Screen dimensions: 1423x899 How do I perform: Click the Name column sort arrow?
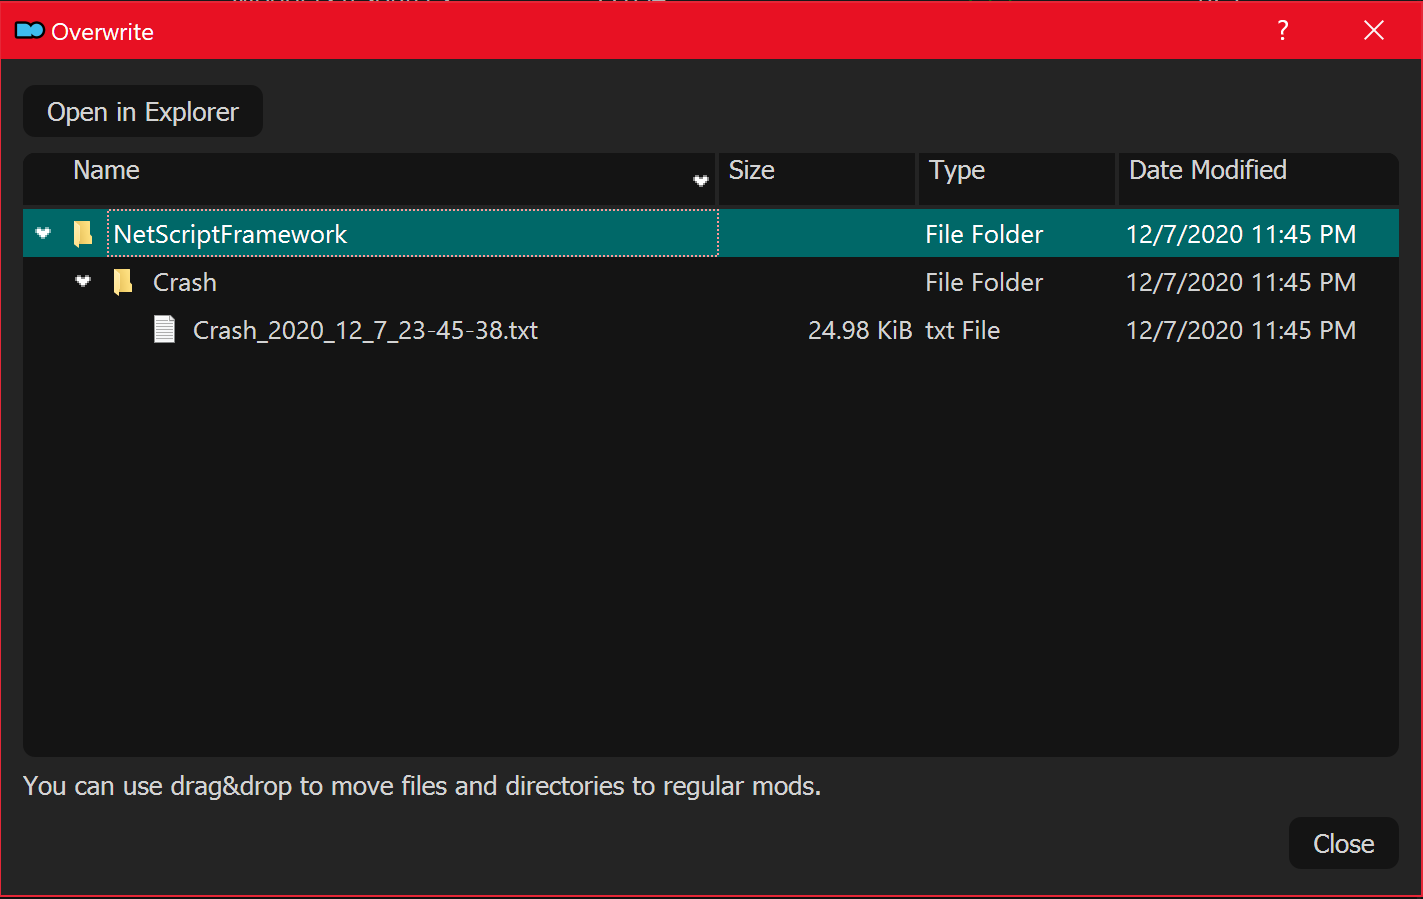coord(701,181)
